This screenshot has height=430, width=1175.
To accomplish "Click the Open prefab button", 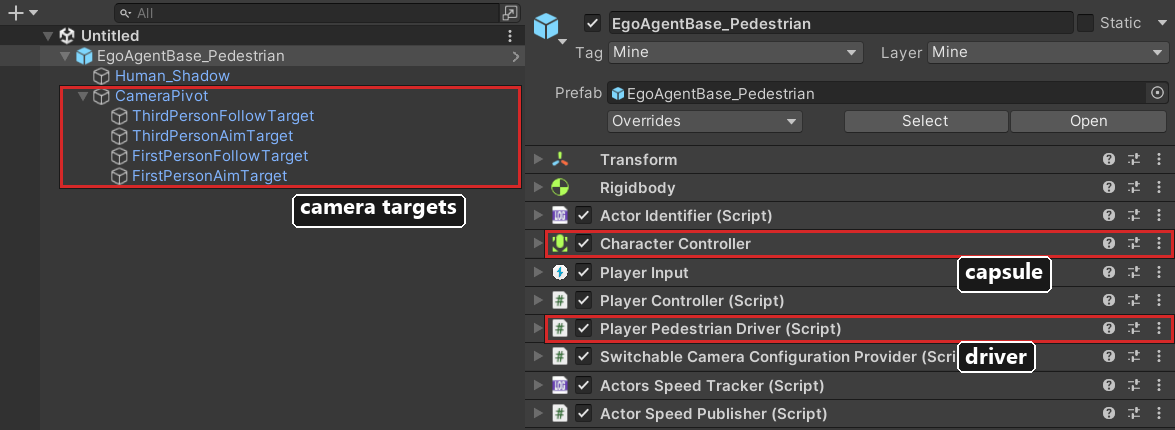I will [1088, 121].
